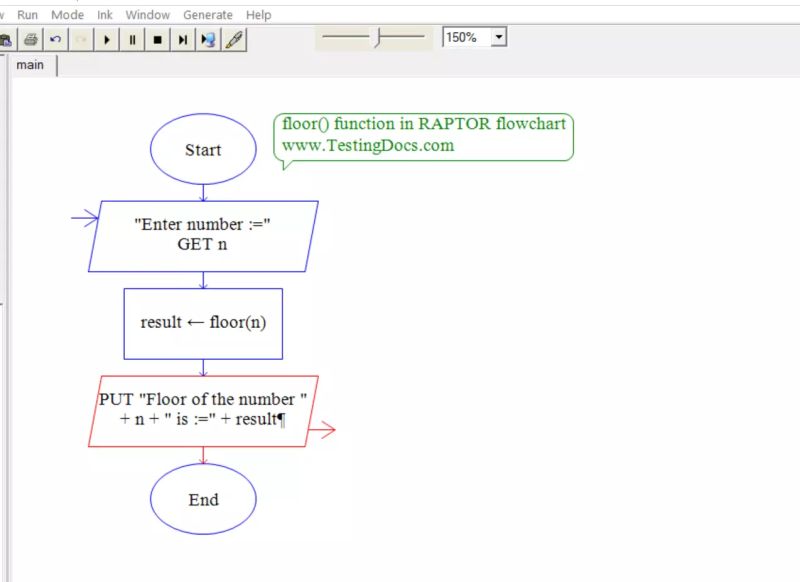The height and width of the screenshot is (582, 800).
Task: Step through the flowchart one symbol
Action: click(182, 39)
